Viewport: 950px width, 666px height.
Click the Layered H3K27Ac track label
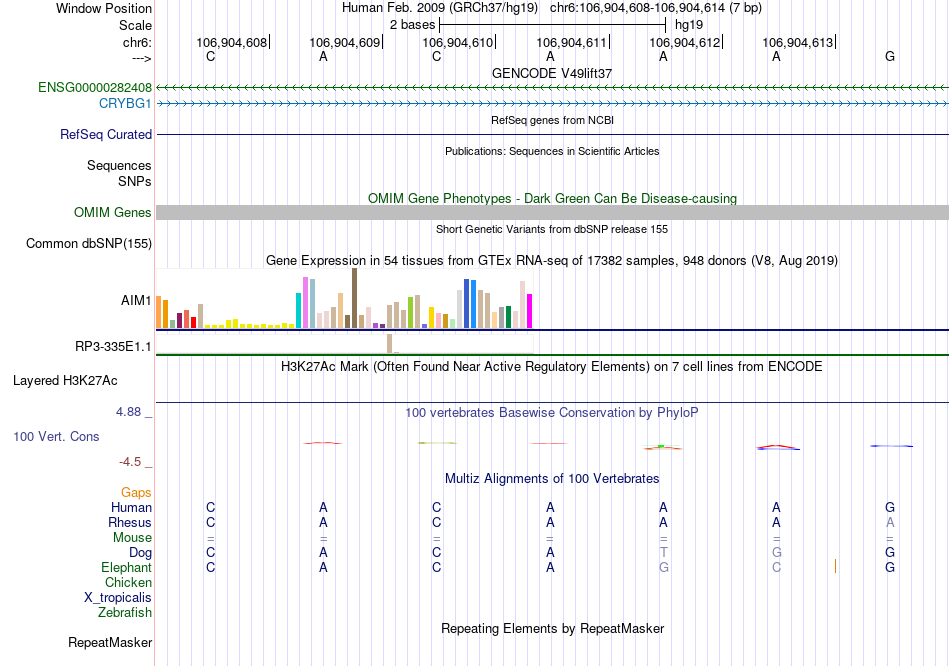(65, 381)
